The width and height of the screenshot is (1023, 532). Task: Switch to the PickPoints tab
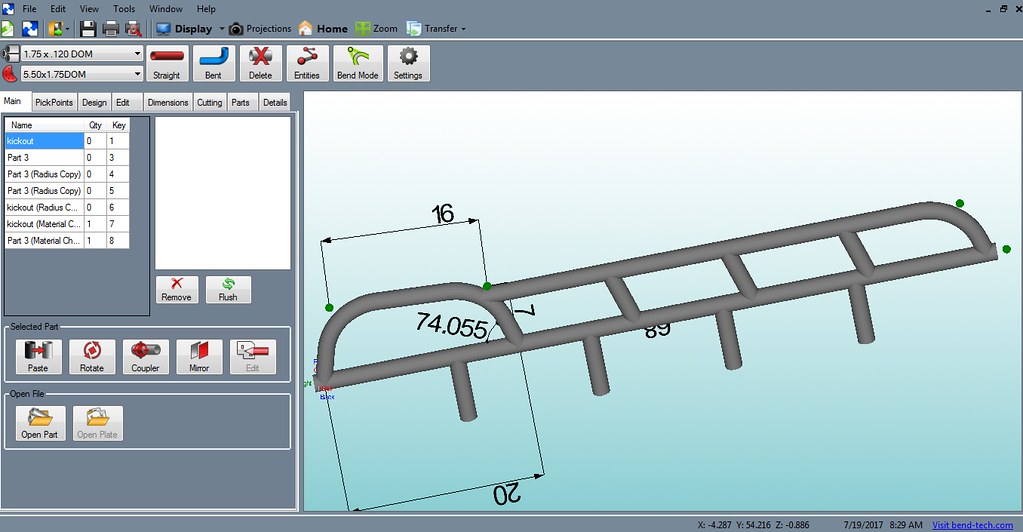[x=54, y=102]
